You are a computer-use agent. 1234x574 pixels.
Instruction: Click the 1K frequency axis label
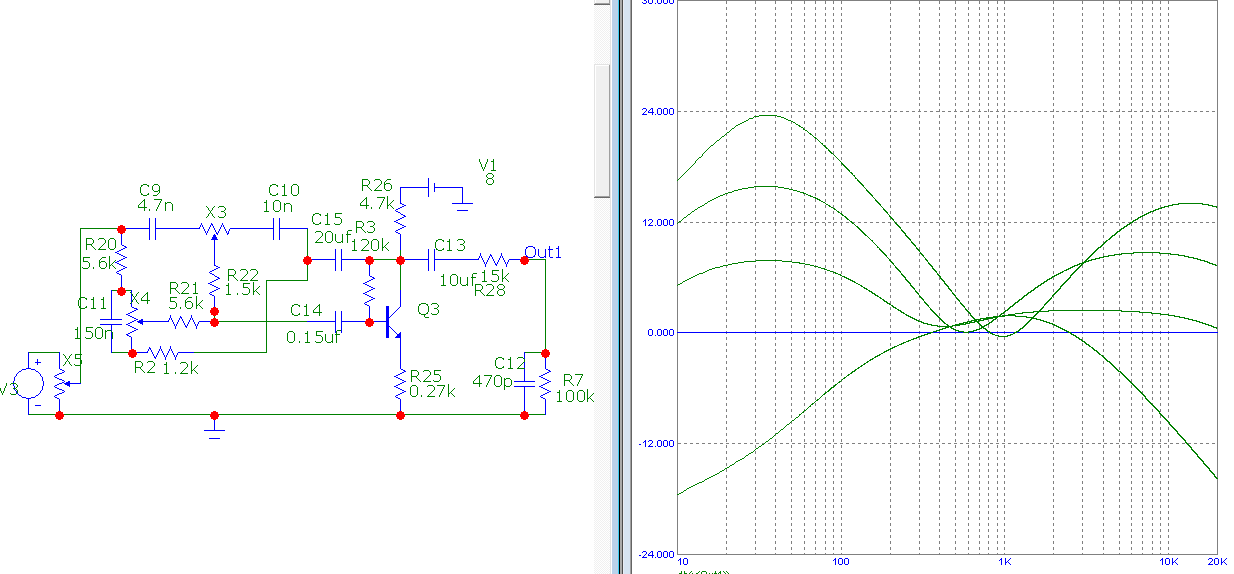click(x=1004, y=562)
